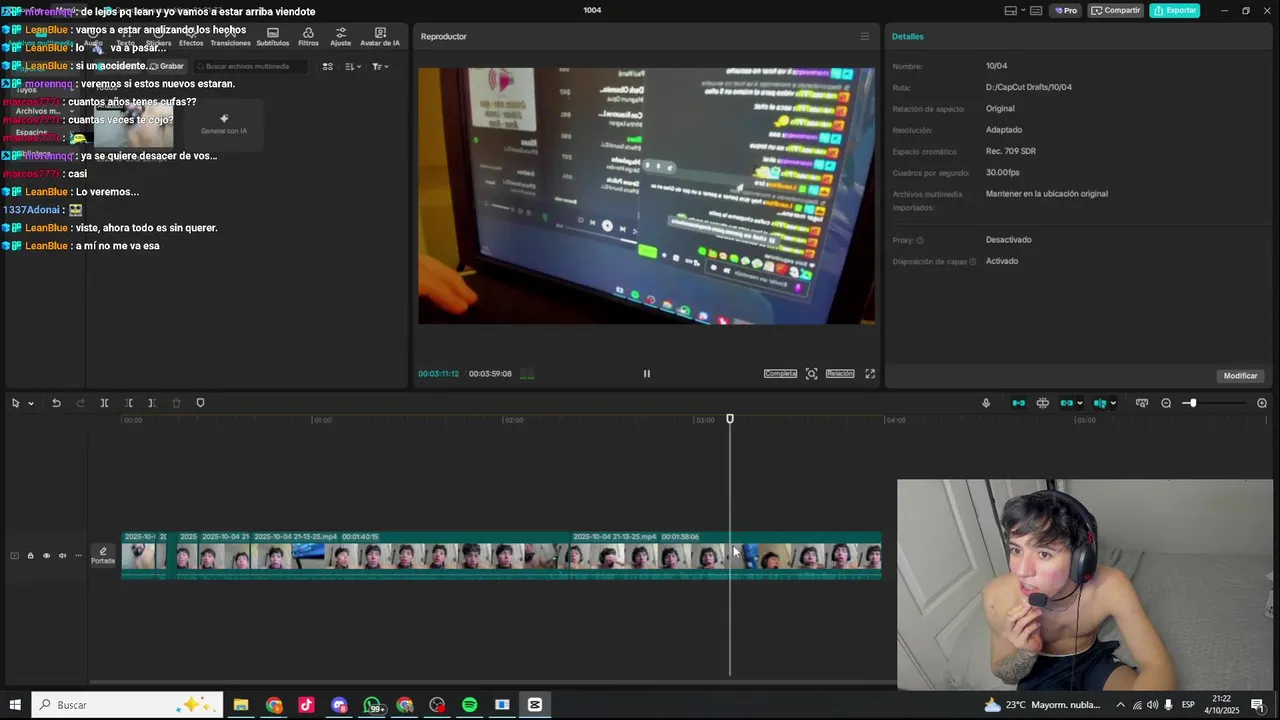
Task: Enter fullscreen preview mode
Action: pyautogui.click(x=870, y=374)
